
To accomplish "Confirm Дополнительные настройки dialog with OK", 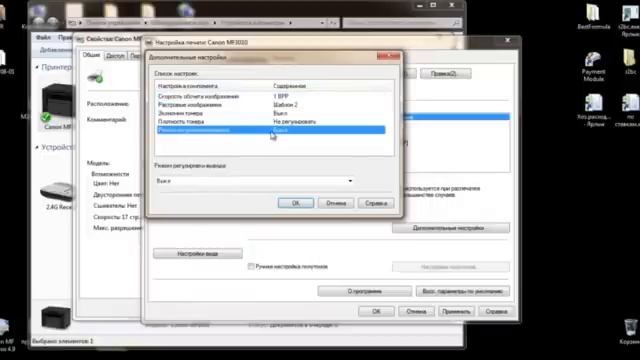I will (x=296, y=203).
